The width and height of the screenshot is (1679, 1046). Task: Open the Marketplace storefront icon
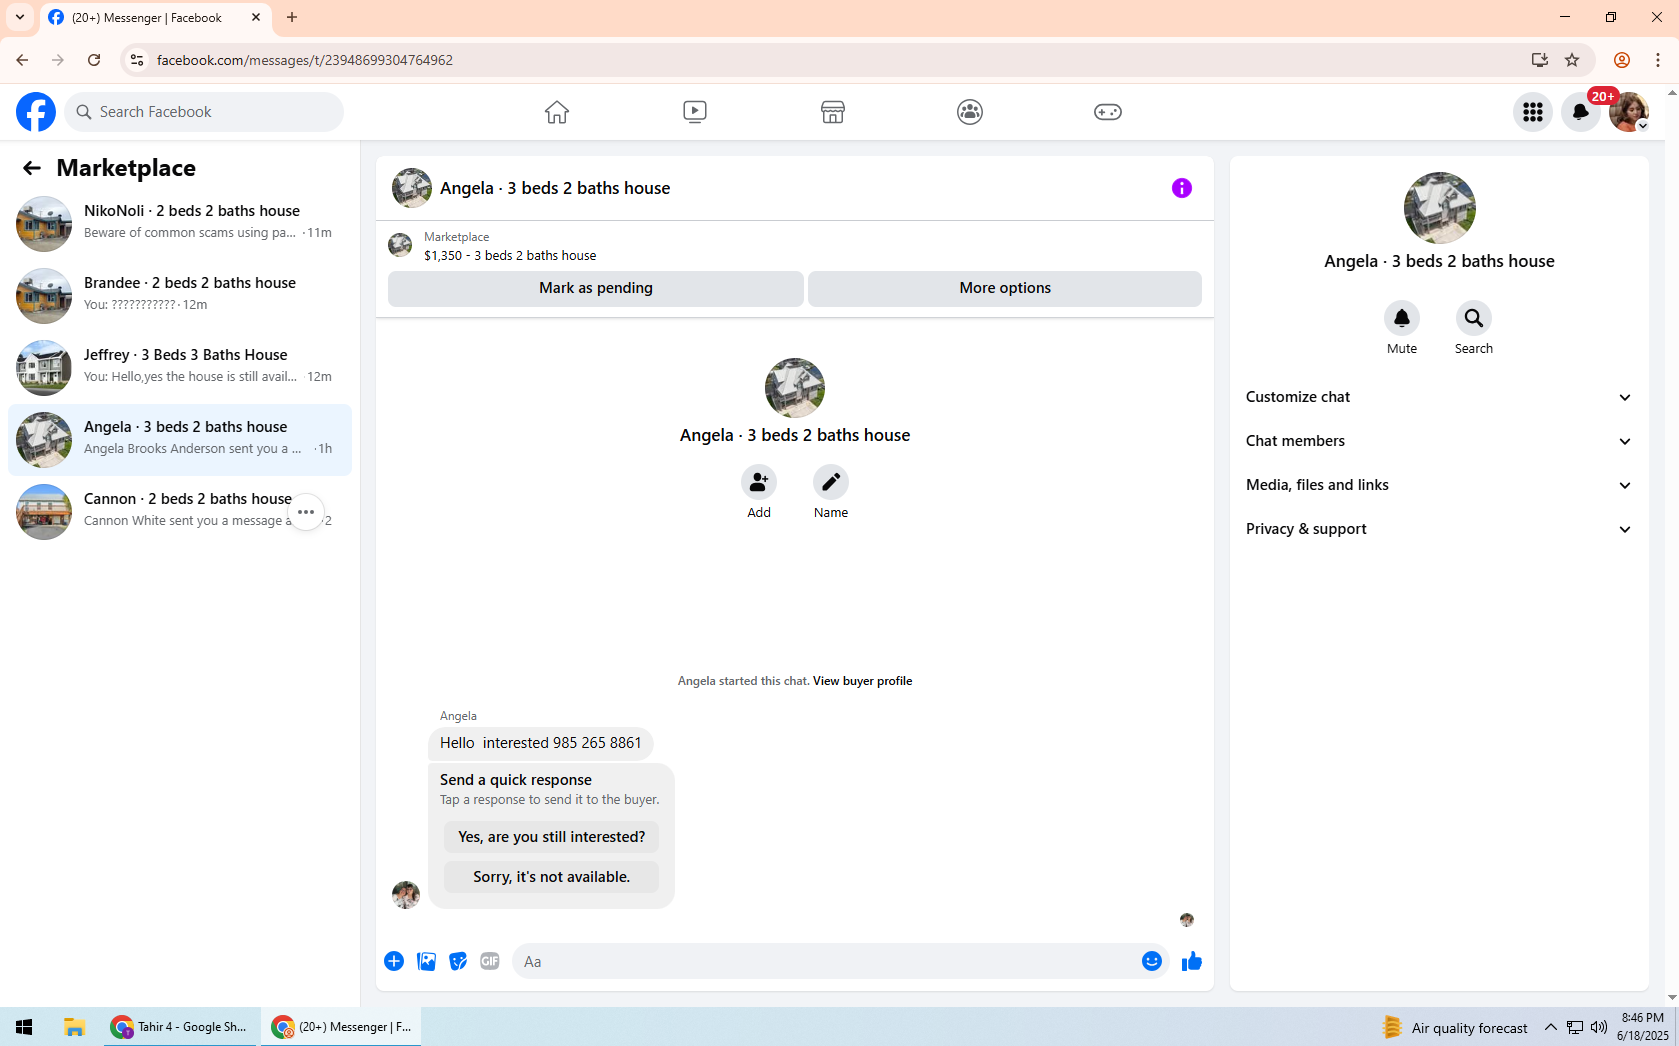[x=833, y=112]
